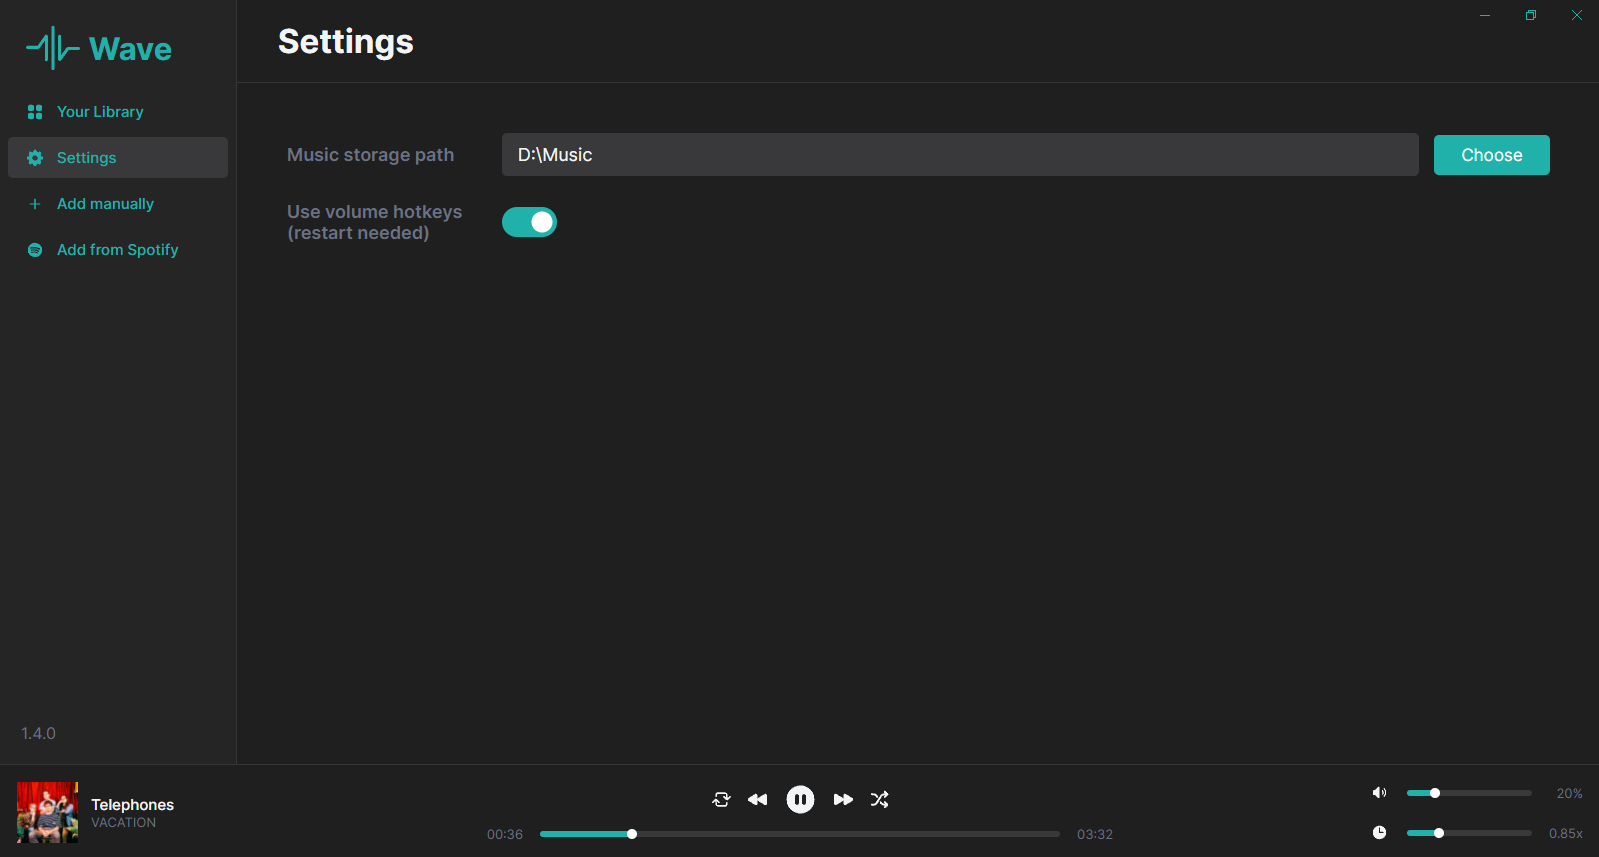Click the Music storage path input field

point(960,155)
